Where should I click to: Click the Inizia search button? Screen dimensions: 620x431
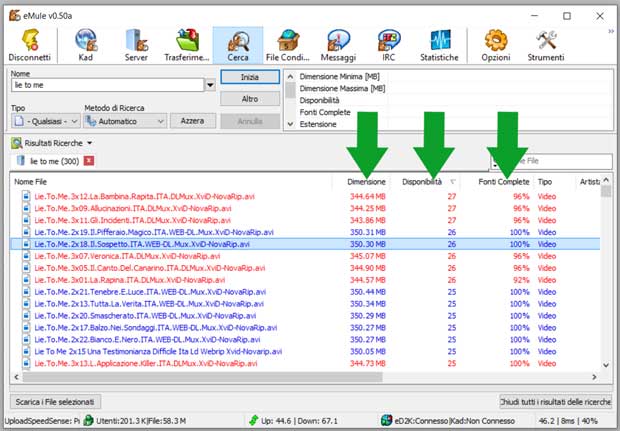[x=250, y=77]
